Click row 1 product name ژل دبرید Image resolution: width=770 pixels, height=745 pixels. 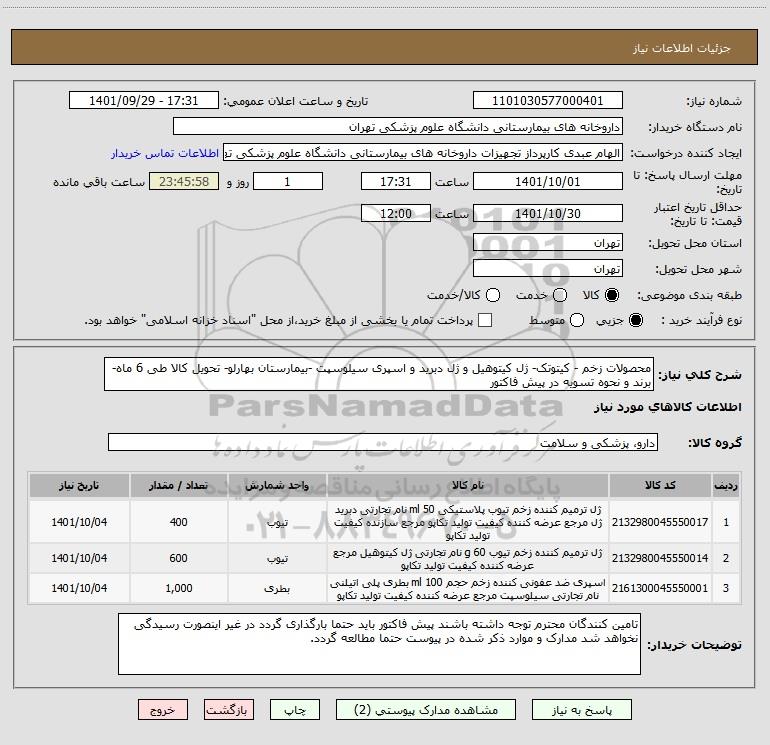(x=468, y=523)
